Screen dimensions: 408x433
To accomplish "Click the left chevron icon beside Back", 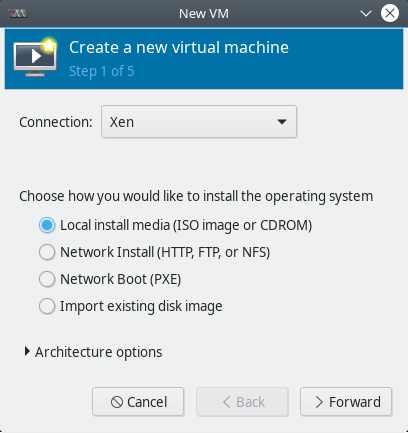I will [227, 402].
